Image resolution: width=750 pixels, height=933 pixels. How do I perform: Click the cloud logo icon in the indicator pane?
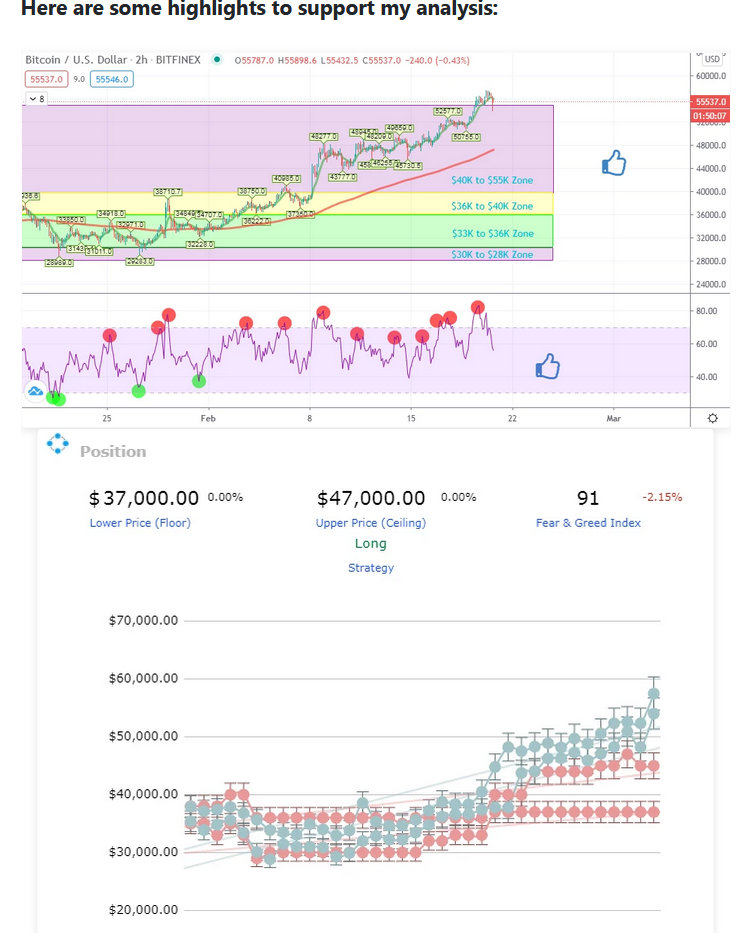(35, 391)
